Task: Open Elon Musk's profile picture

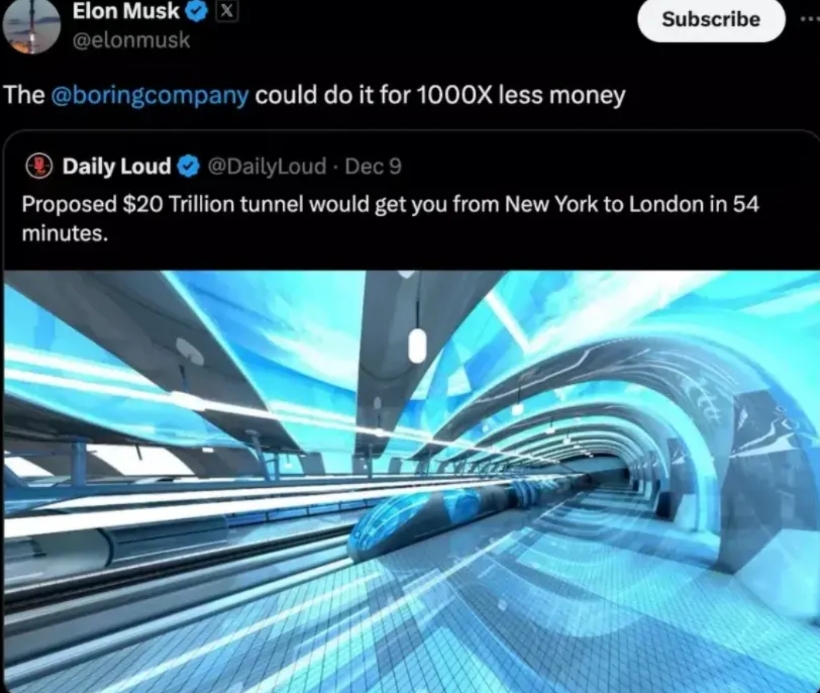Action: tap(32, 26)
